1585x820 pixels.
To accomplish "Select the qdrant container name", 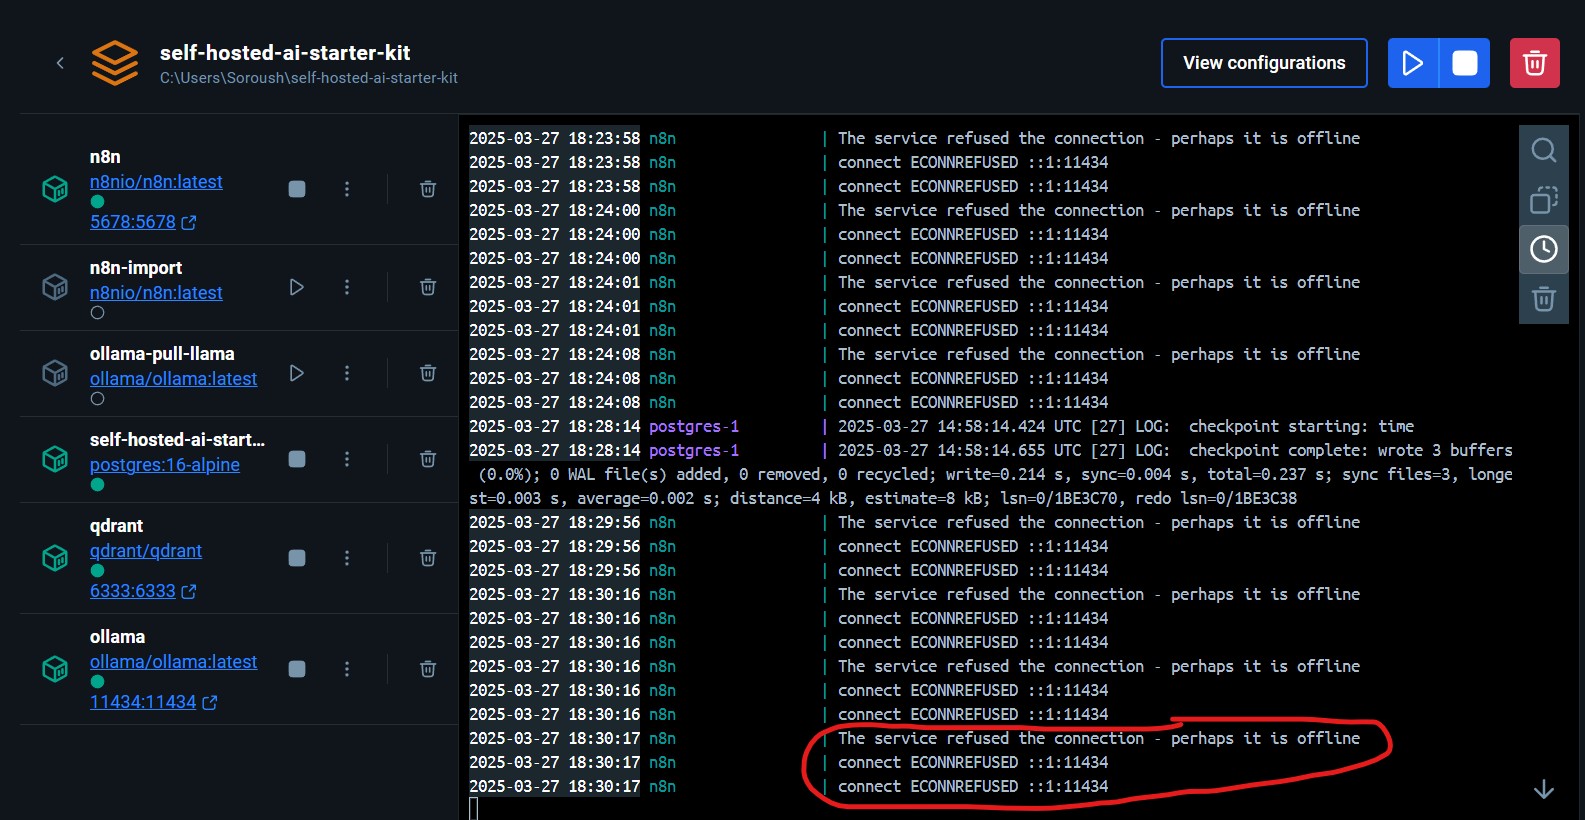I will (116, 526).
